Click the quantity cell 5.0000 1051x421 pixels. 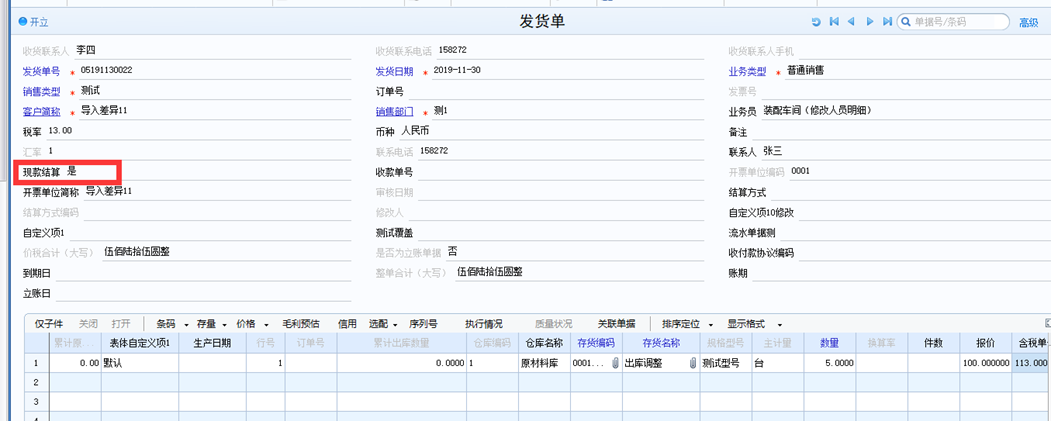click(x=829, y=363)
